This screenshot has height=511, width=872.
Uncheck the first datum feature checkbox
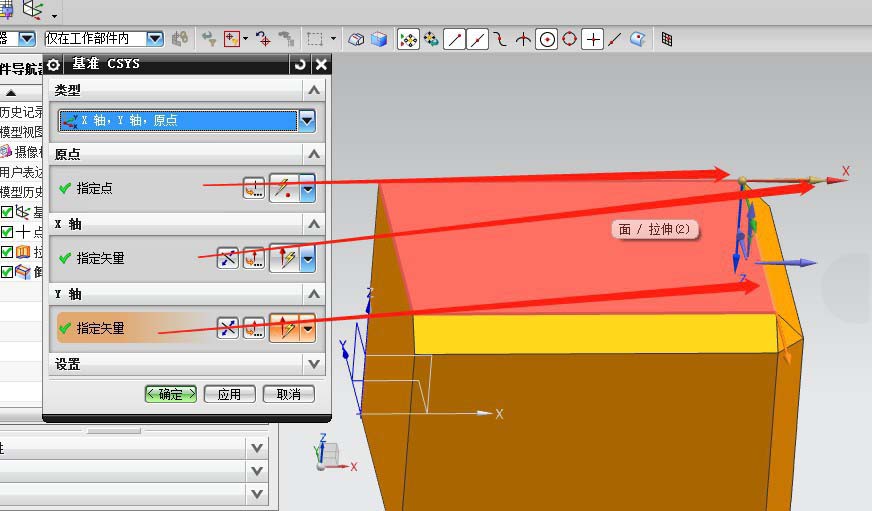(7, 212)
